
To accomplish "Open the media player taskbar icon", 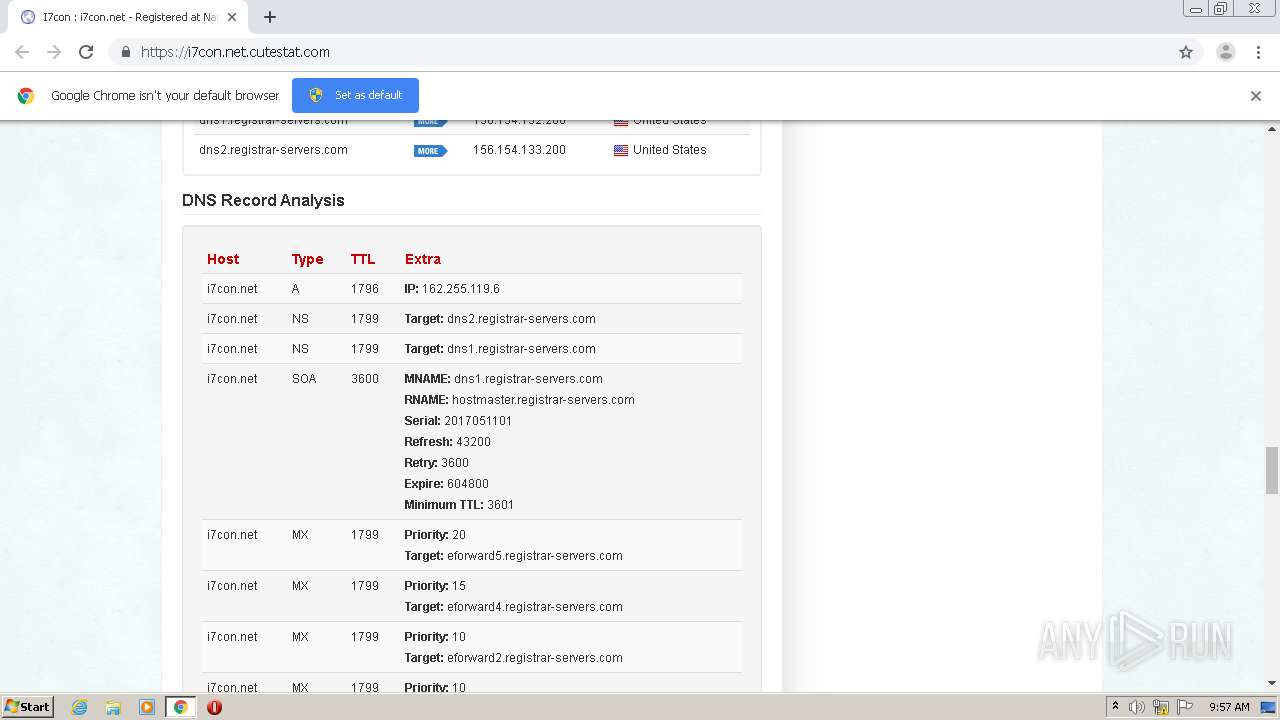I will (x=146, y=707).
